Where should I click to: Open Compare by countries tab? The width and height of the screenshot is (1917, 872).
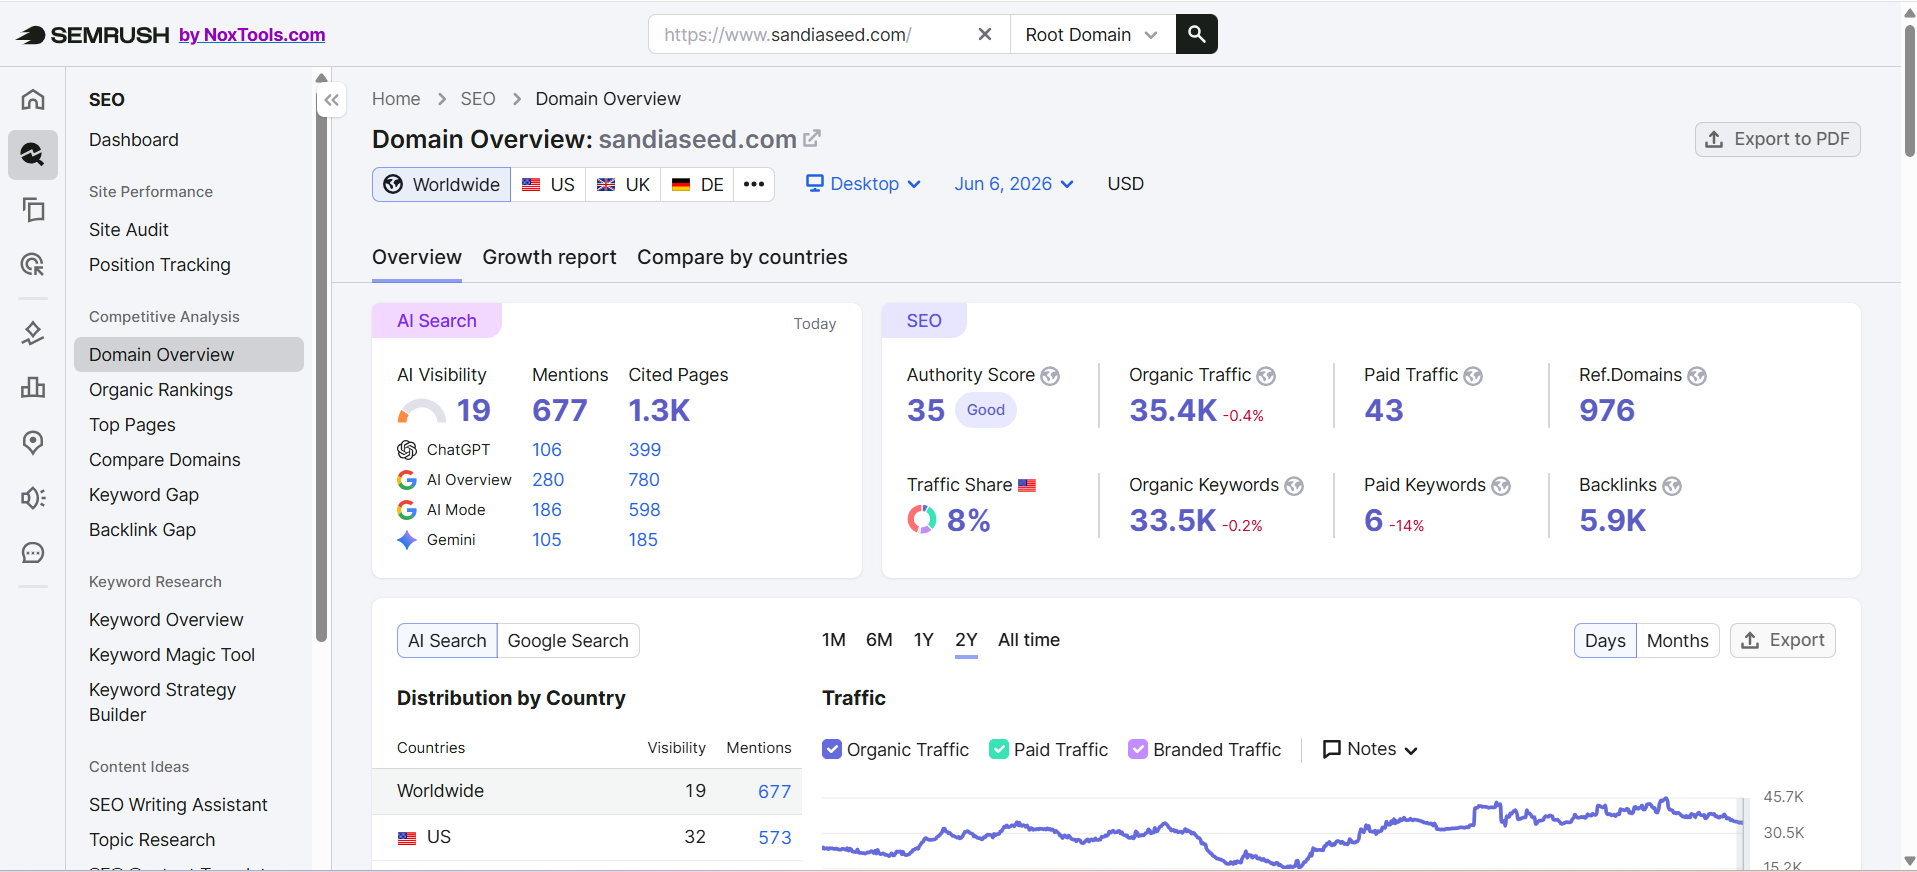(x=742, y=257)
